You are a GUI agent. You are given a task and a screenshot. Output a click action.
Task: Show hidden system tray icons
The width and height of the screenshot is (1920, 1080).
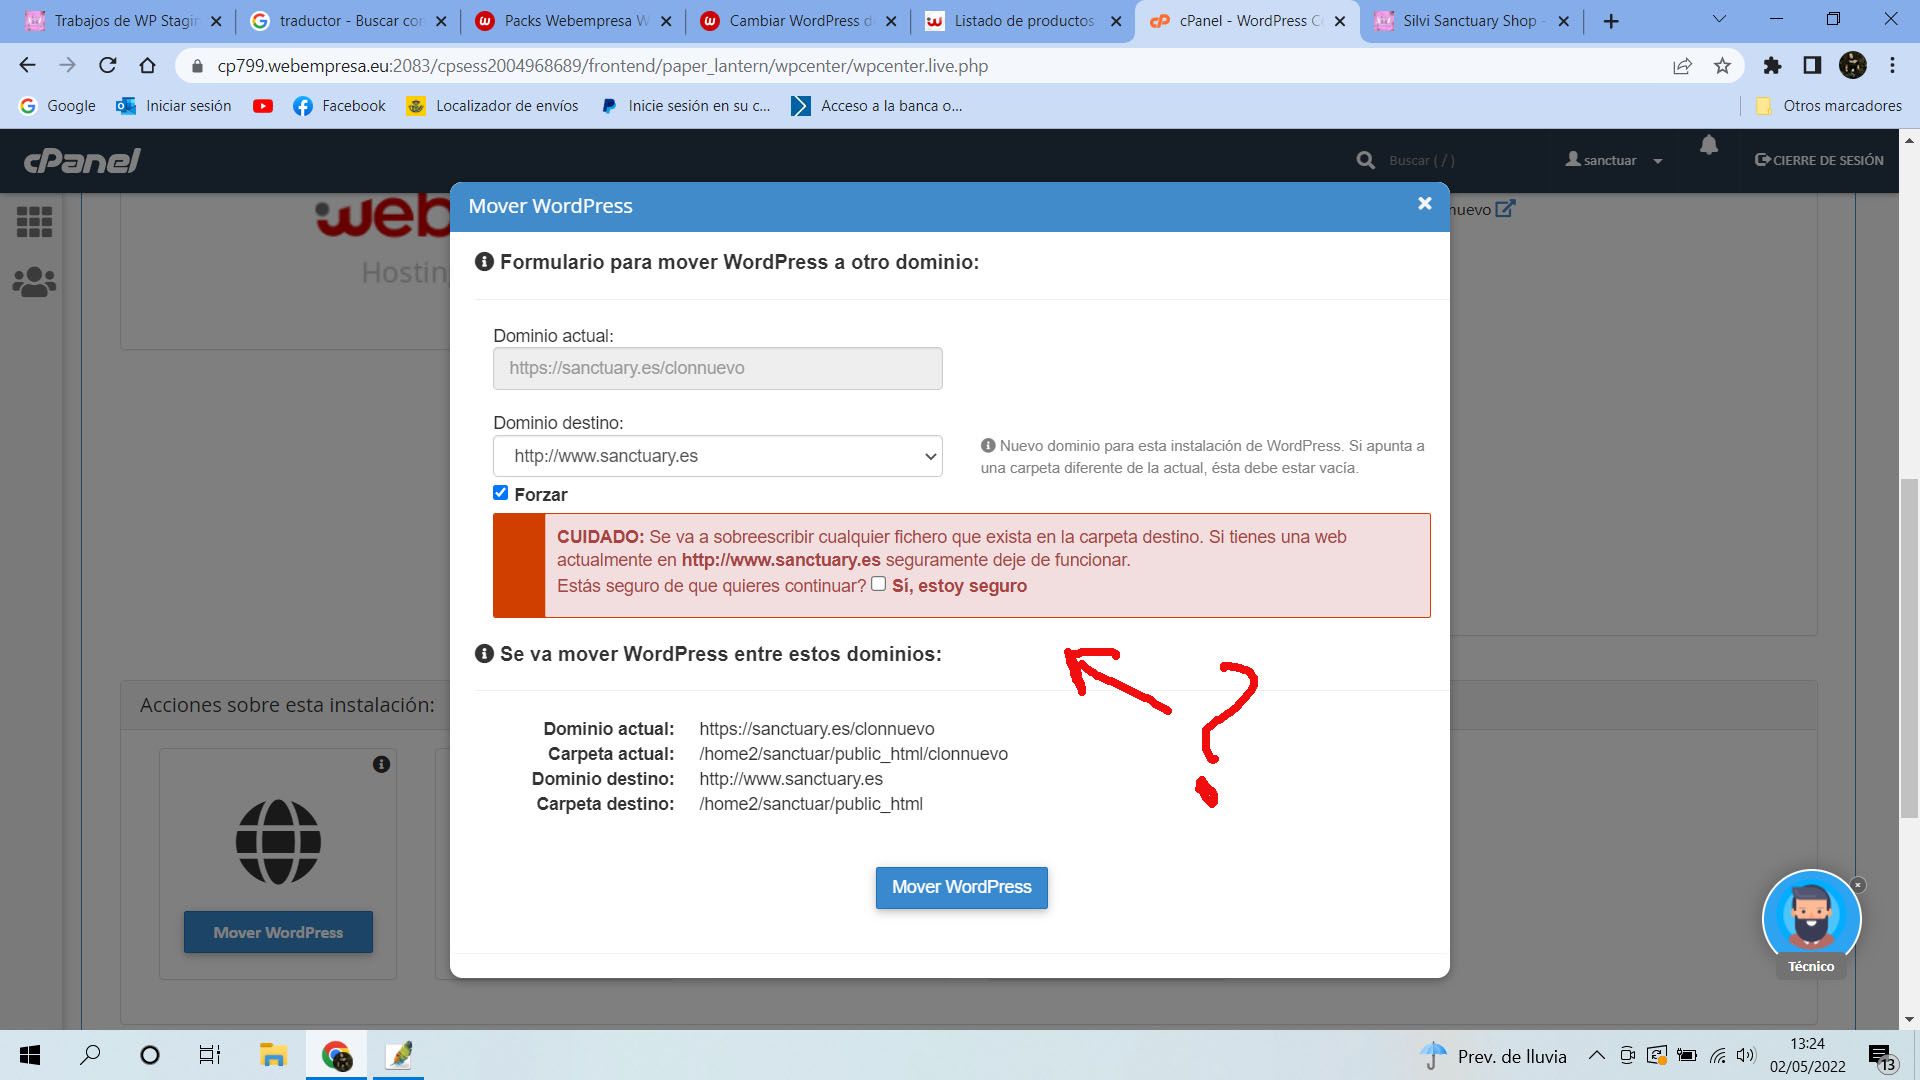[1597, 1055]
